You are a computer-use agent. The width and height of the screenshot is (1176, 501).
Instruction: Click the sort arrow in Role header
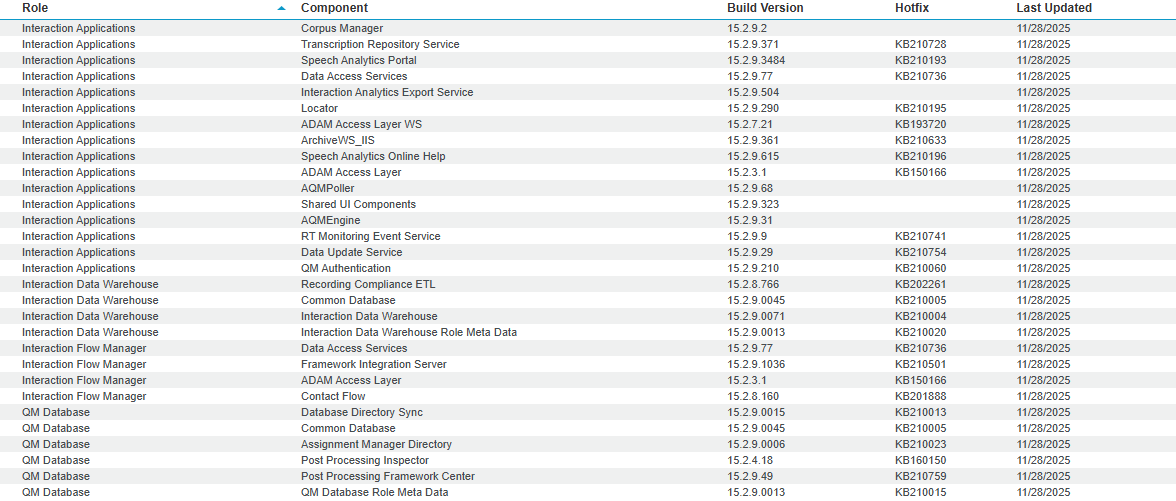[282, 8]
